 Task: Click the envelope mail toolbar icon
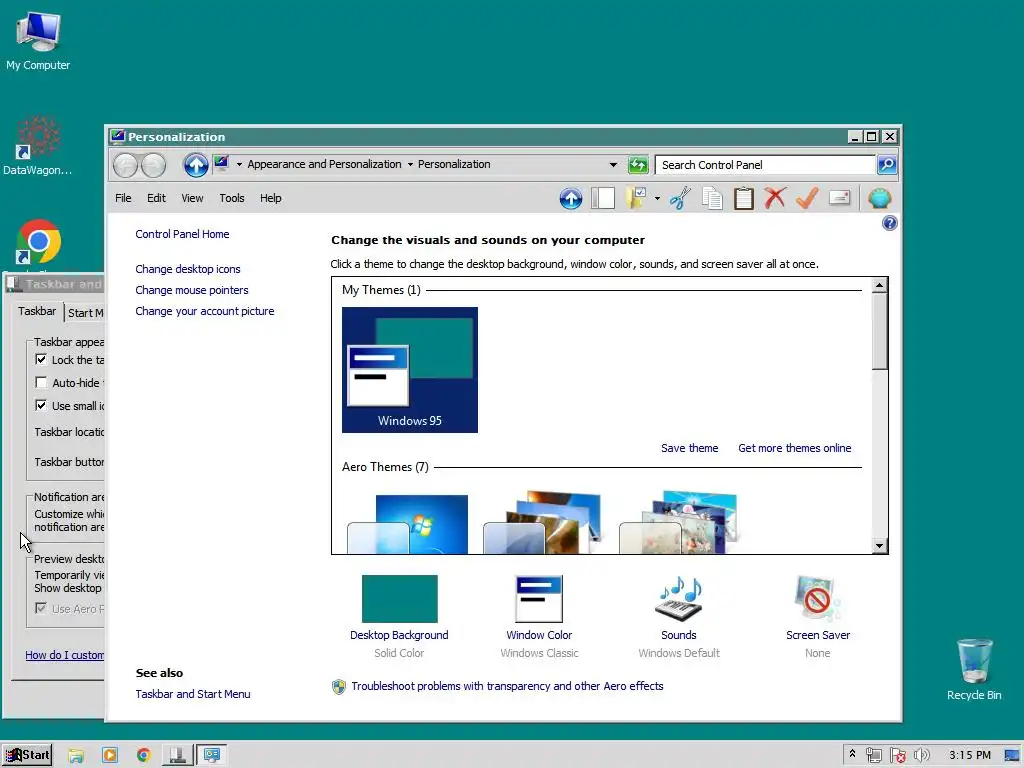click(x=839, y=198)
